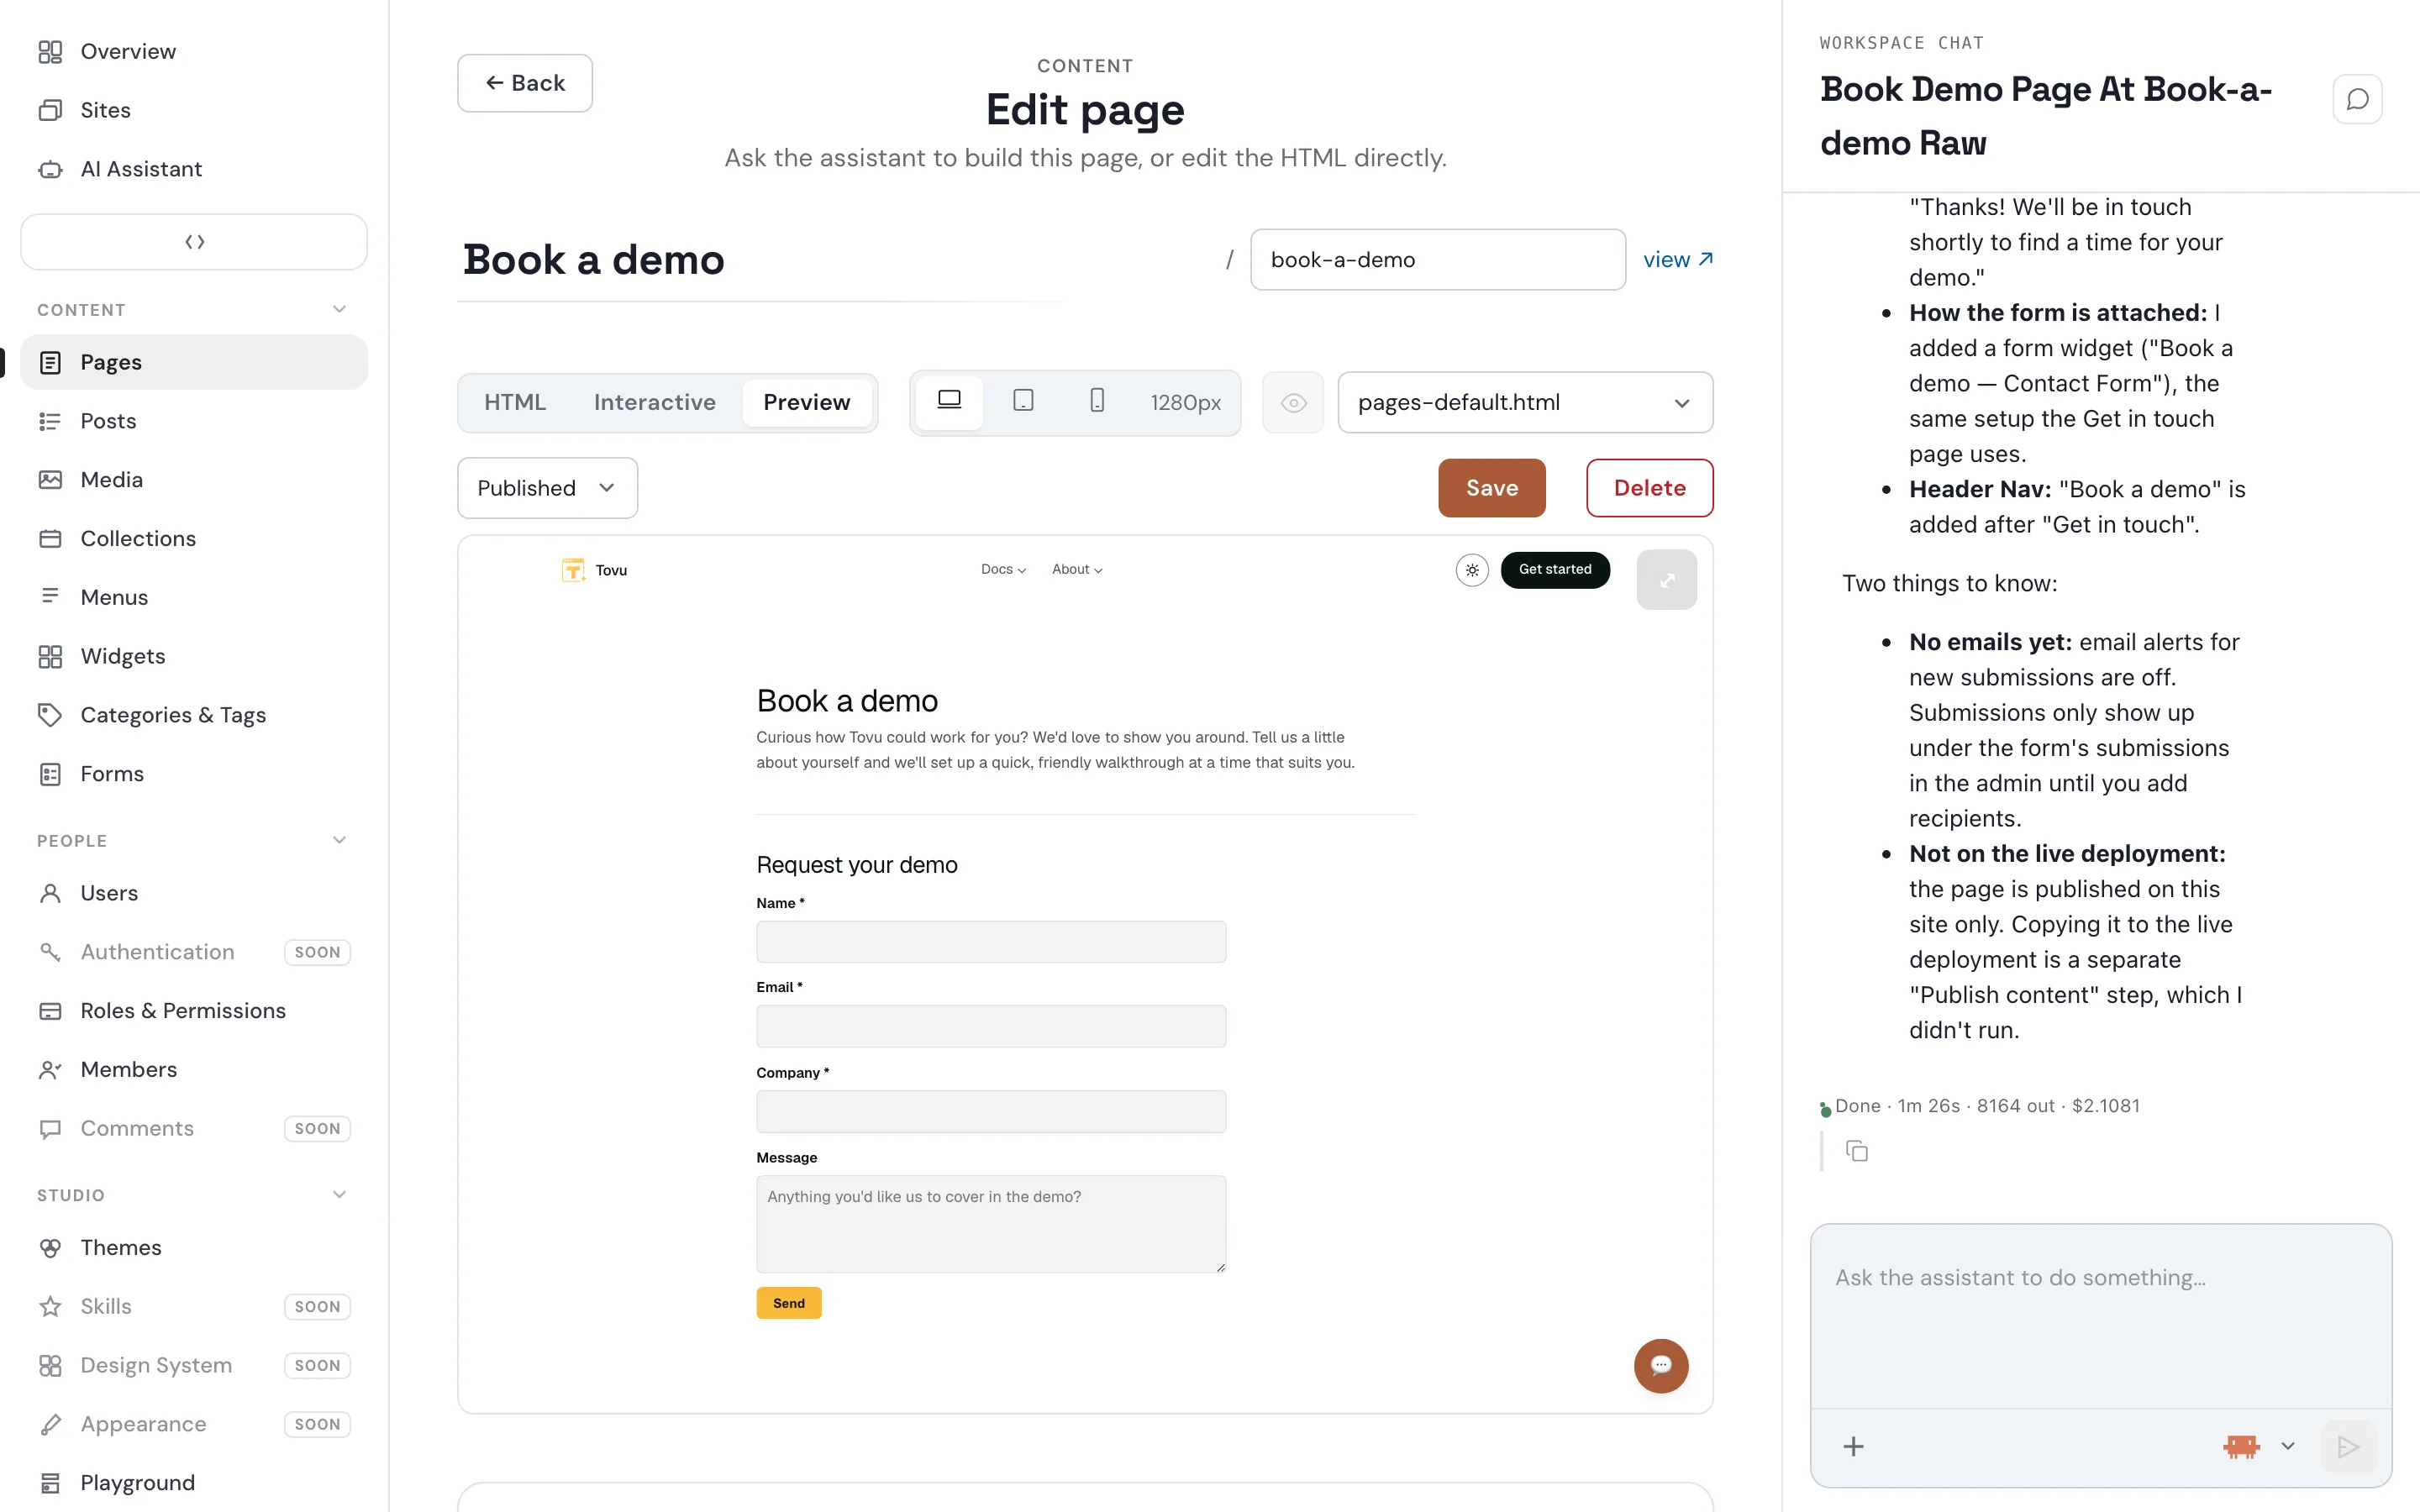Screen dimensions: 2420x1512
Task: Open Docs menu in preview header
Action: coord(1003,570)
